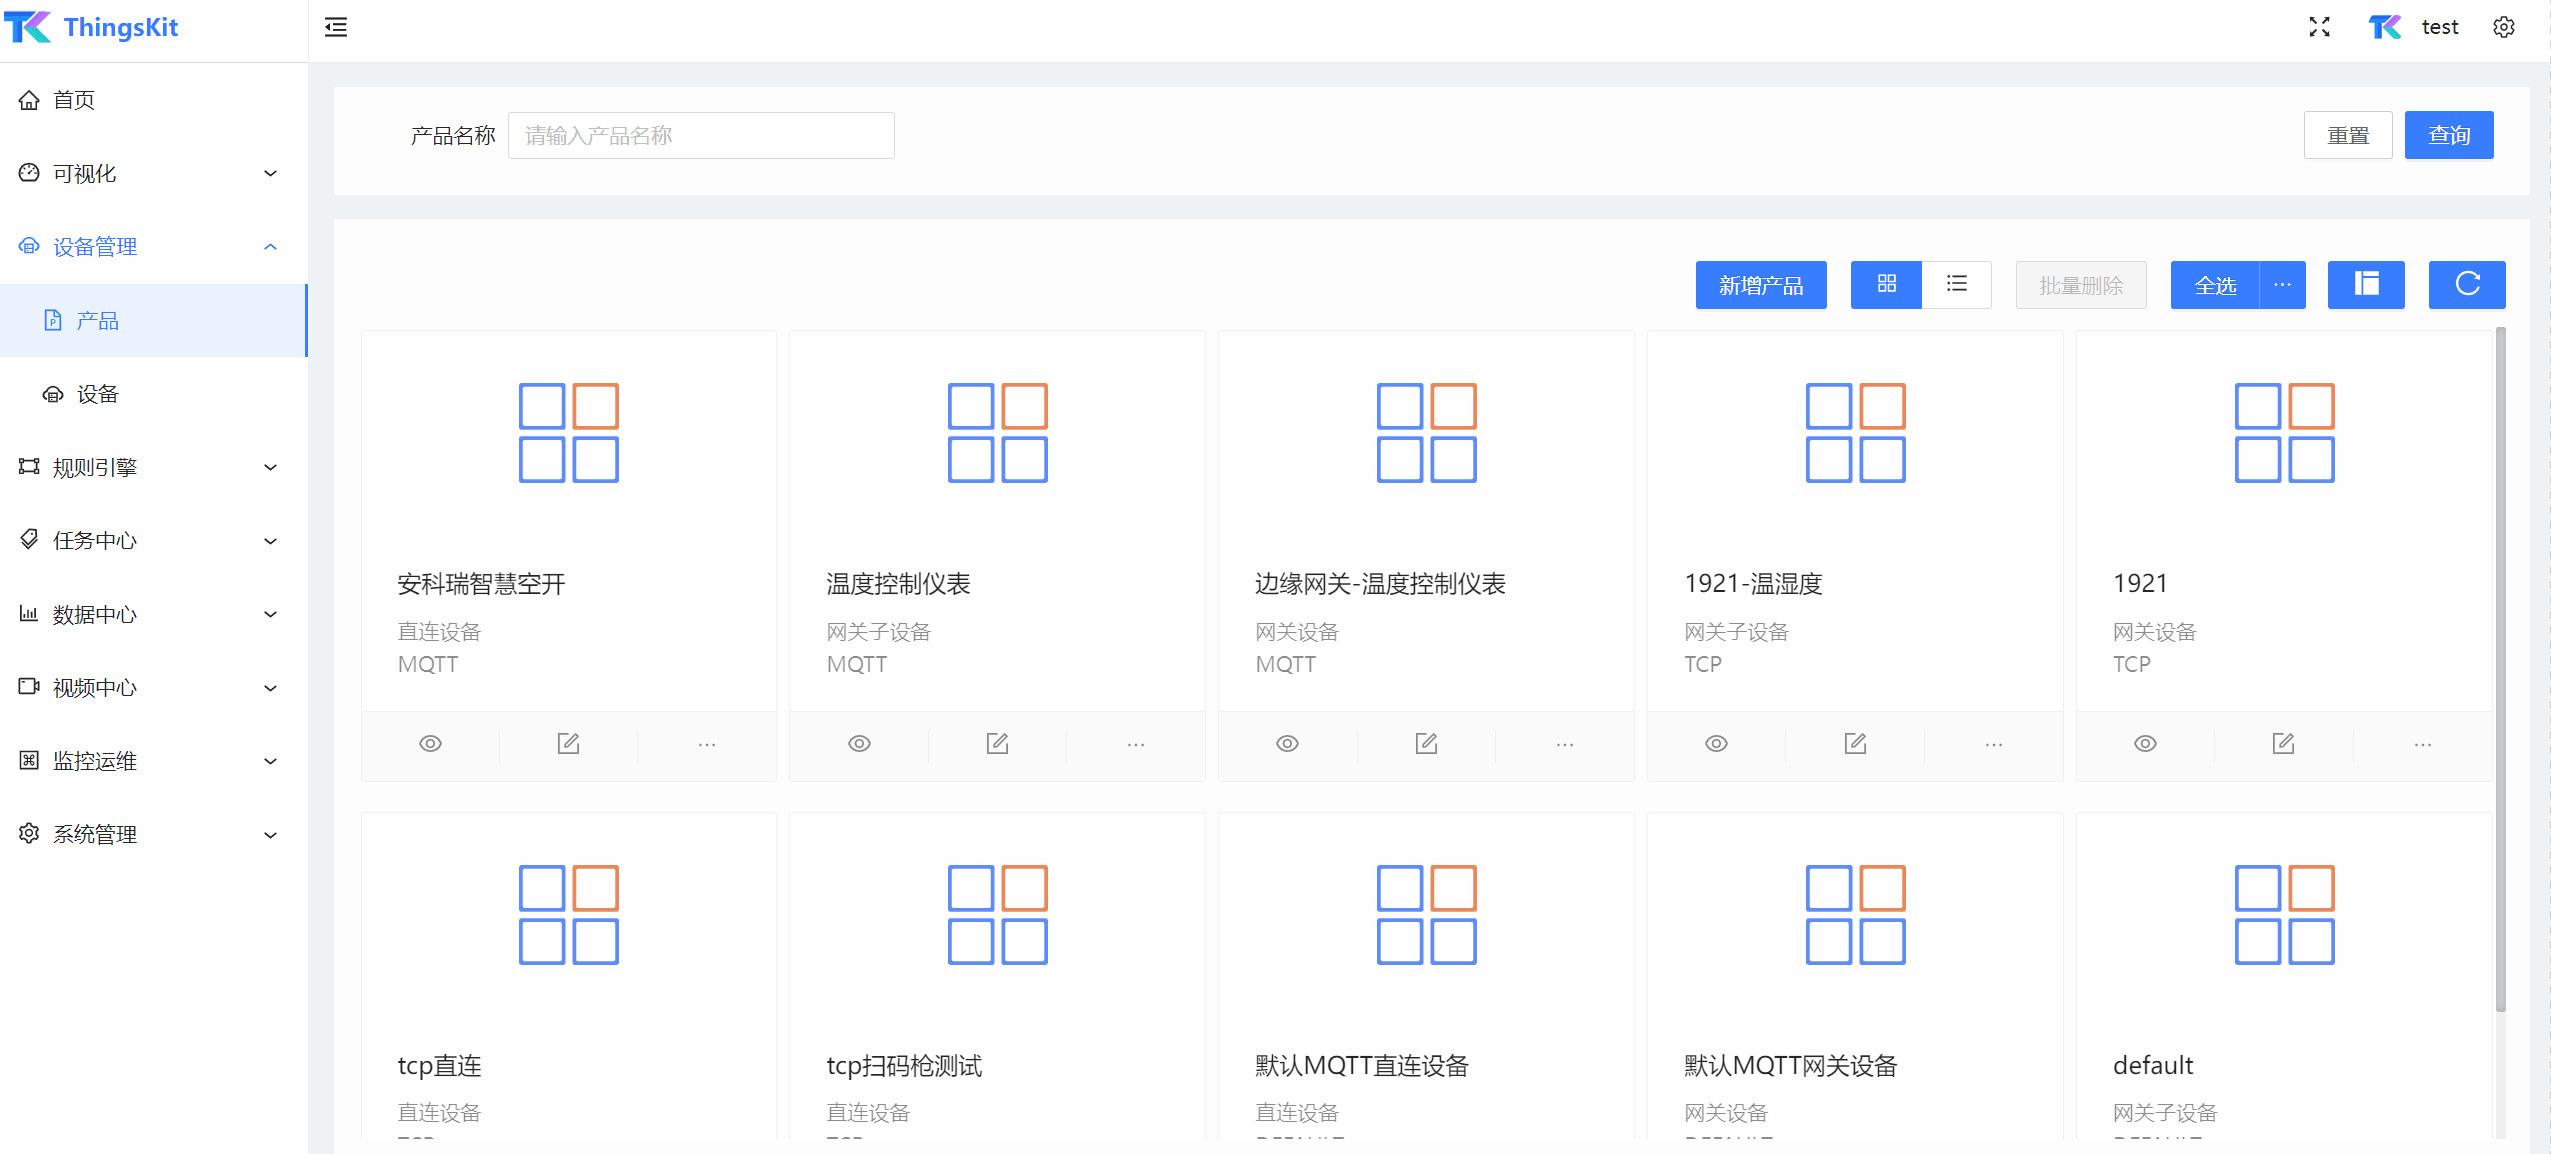
Task: Open more actions for 安科瑞智慧空开
Action: pyautogui.click(x=706, y=744)
